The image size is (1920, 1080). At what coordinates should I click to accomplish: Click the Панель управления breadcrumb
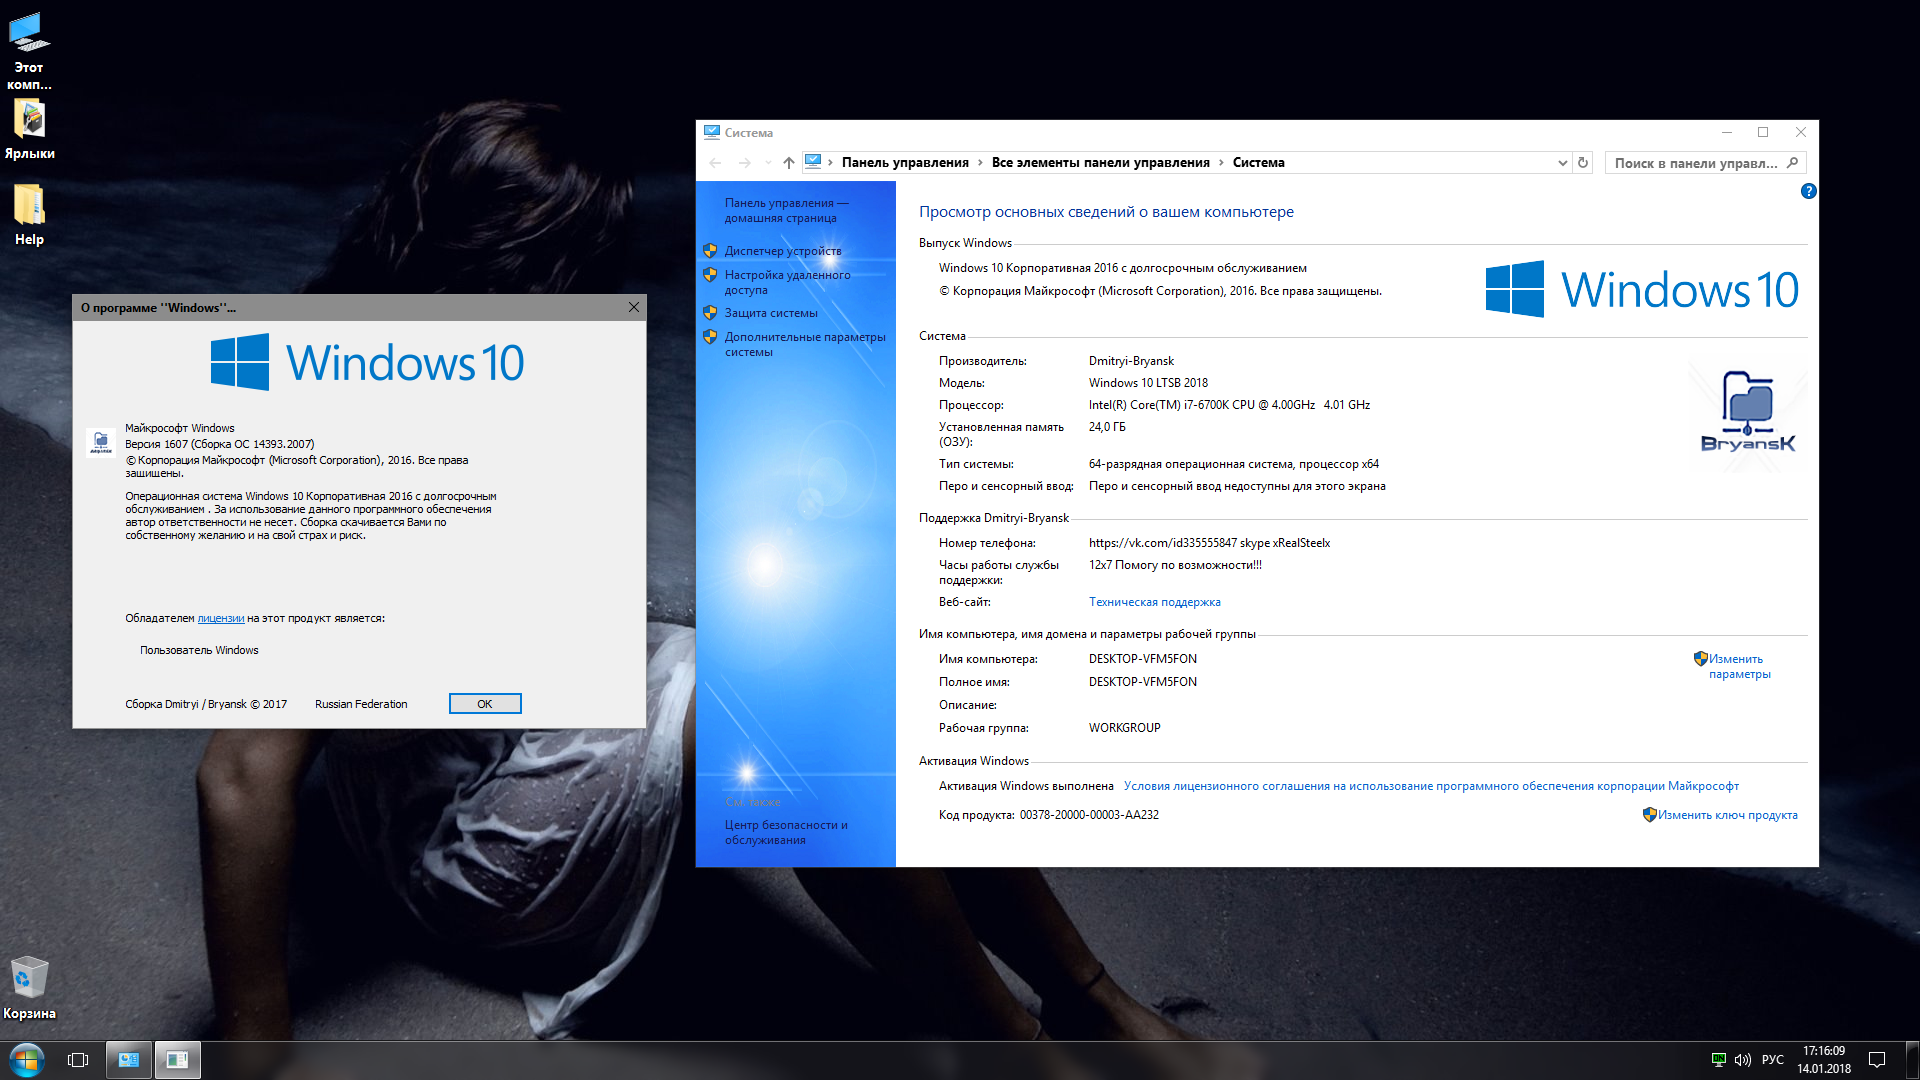[x=904, y=163]
